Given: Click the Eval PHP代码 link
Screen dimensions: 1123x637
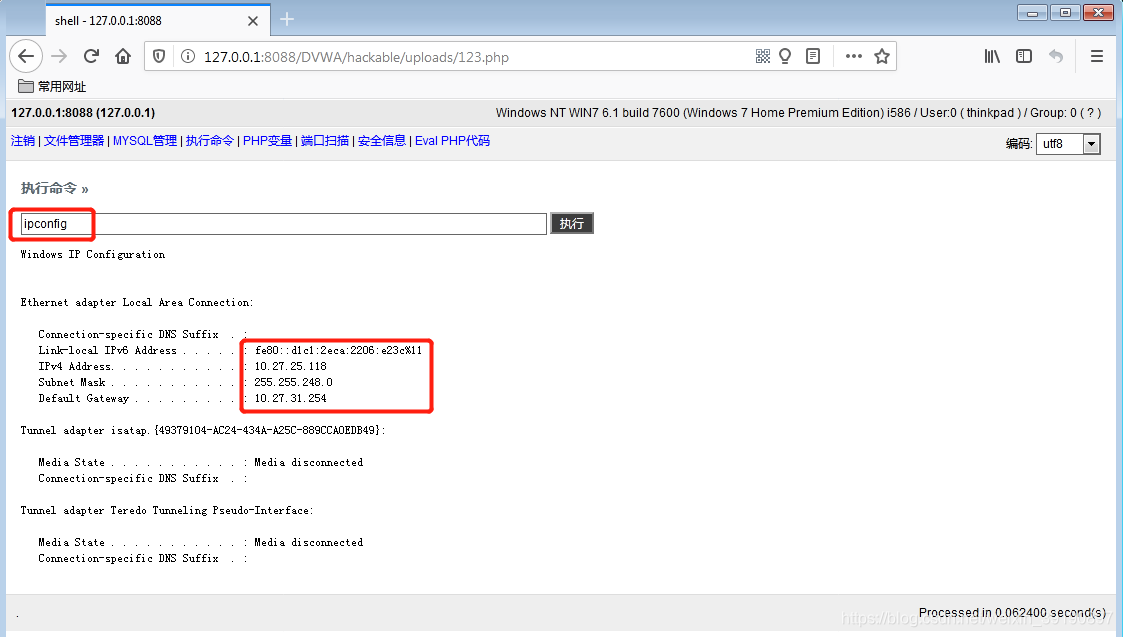Looking at the screenshot, I should click(452, 141).
